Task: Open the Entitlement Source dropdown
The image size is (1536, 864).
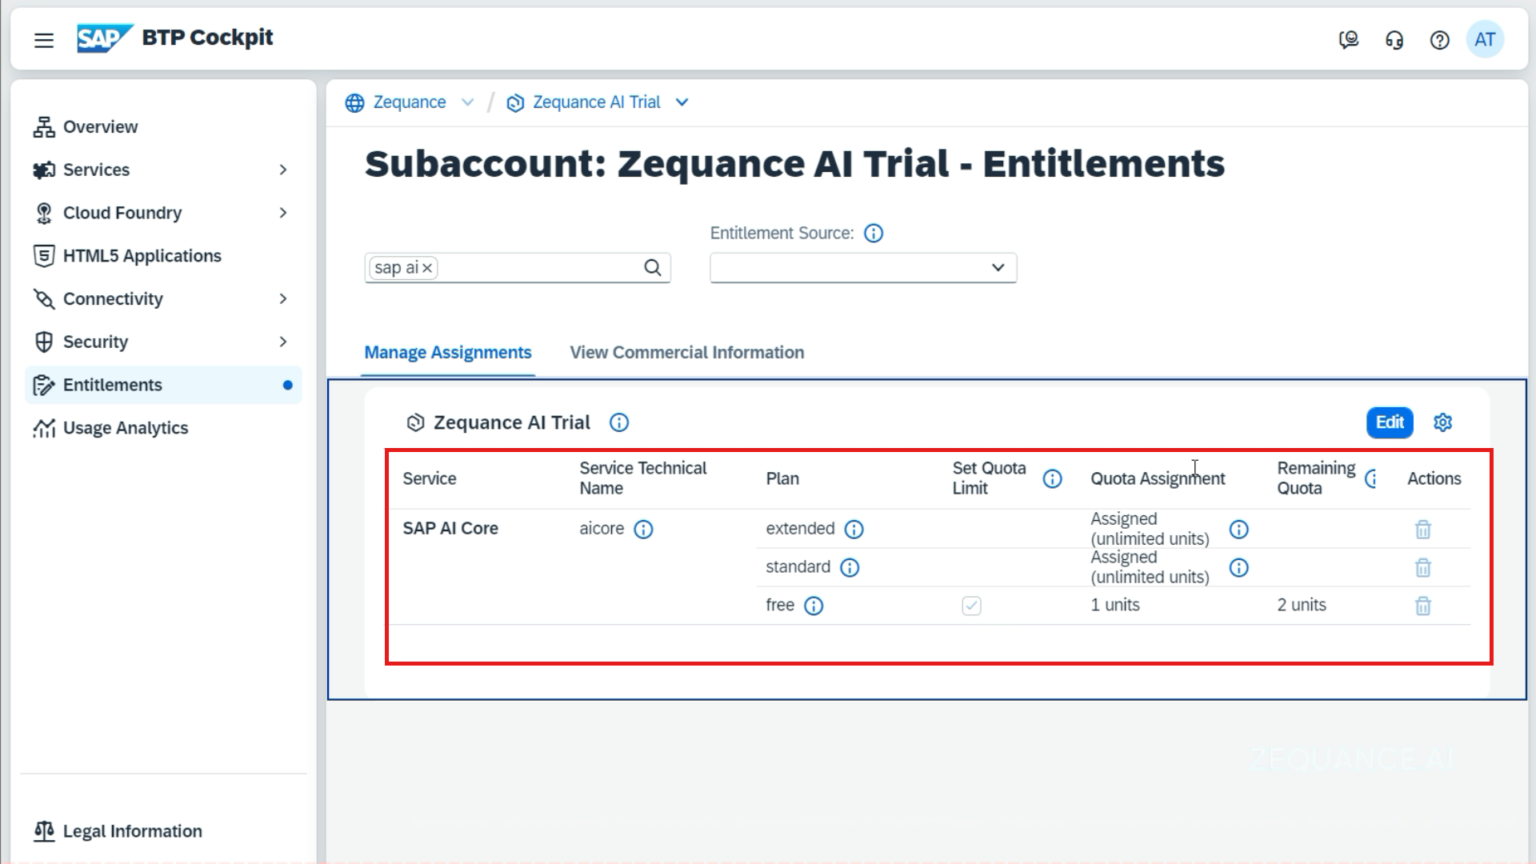Action: [863, 267]
